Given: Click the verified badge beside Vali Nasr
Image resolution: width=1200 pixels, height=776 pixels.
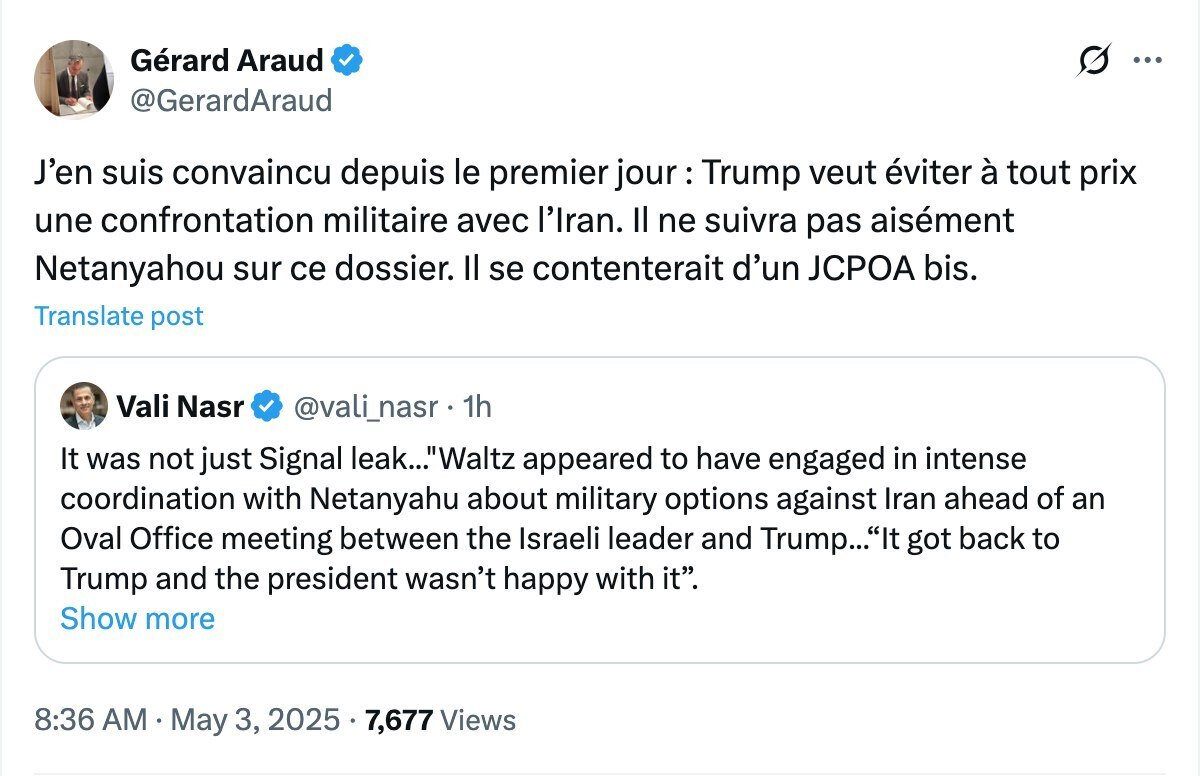Looking at the screenshot, I should coord(266,406).
